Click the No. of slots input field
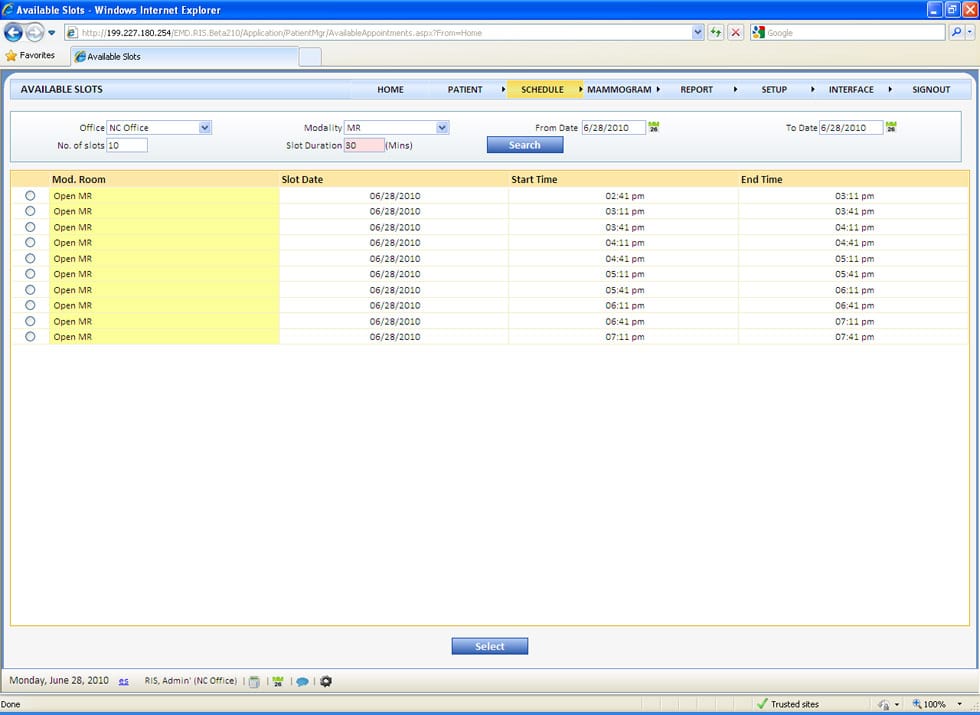980x715 pixels. click(127, 145)
